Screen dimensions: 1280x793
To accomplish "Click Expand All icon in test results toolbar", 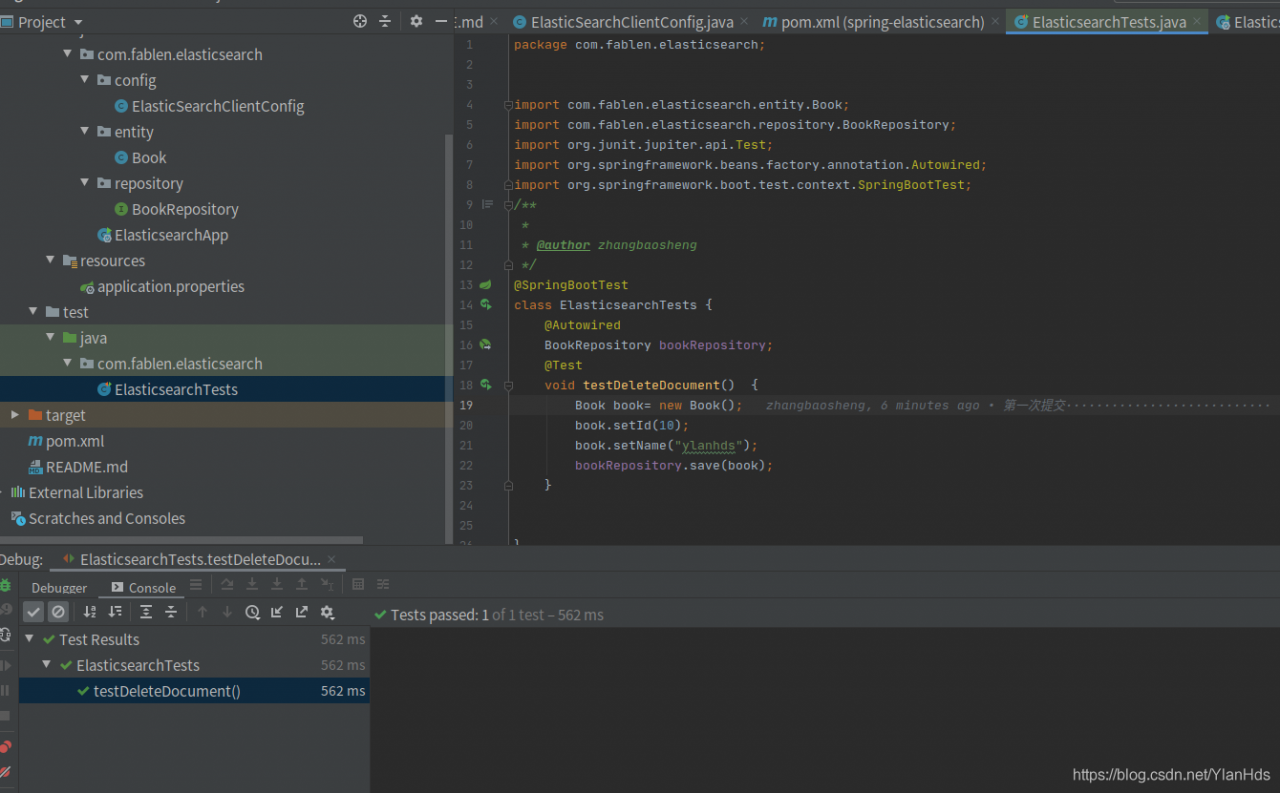I will point(146,612).
